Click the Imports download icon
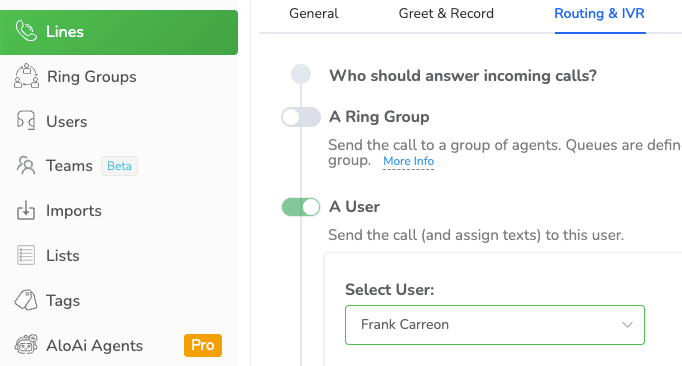The image size is (682, 366). coord(26,210)
